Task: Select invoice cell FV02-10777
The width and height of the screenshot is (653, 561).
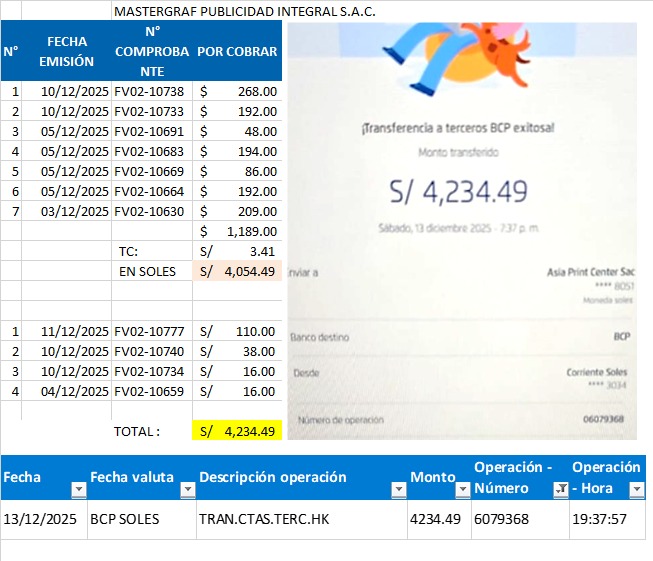Action: 150,331
